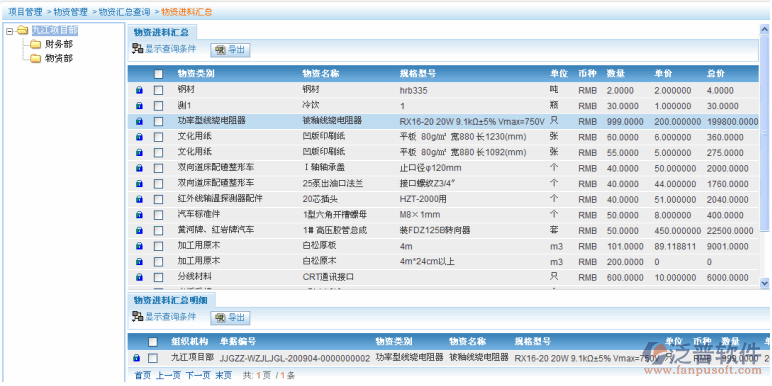Click the upper 显示查询条件 search icon
772x386 pixels.
[137, 49]
